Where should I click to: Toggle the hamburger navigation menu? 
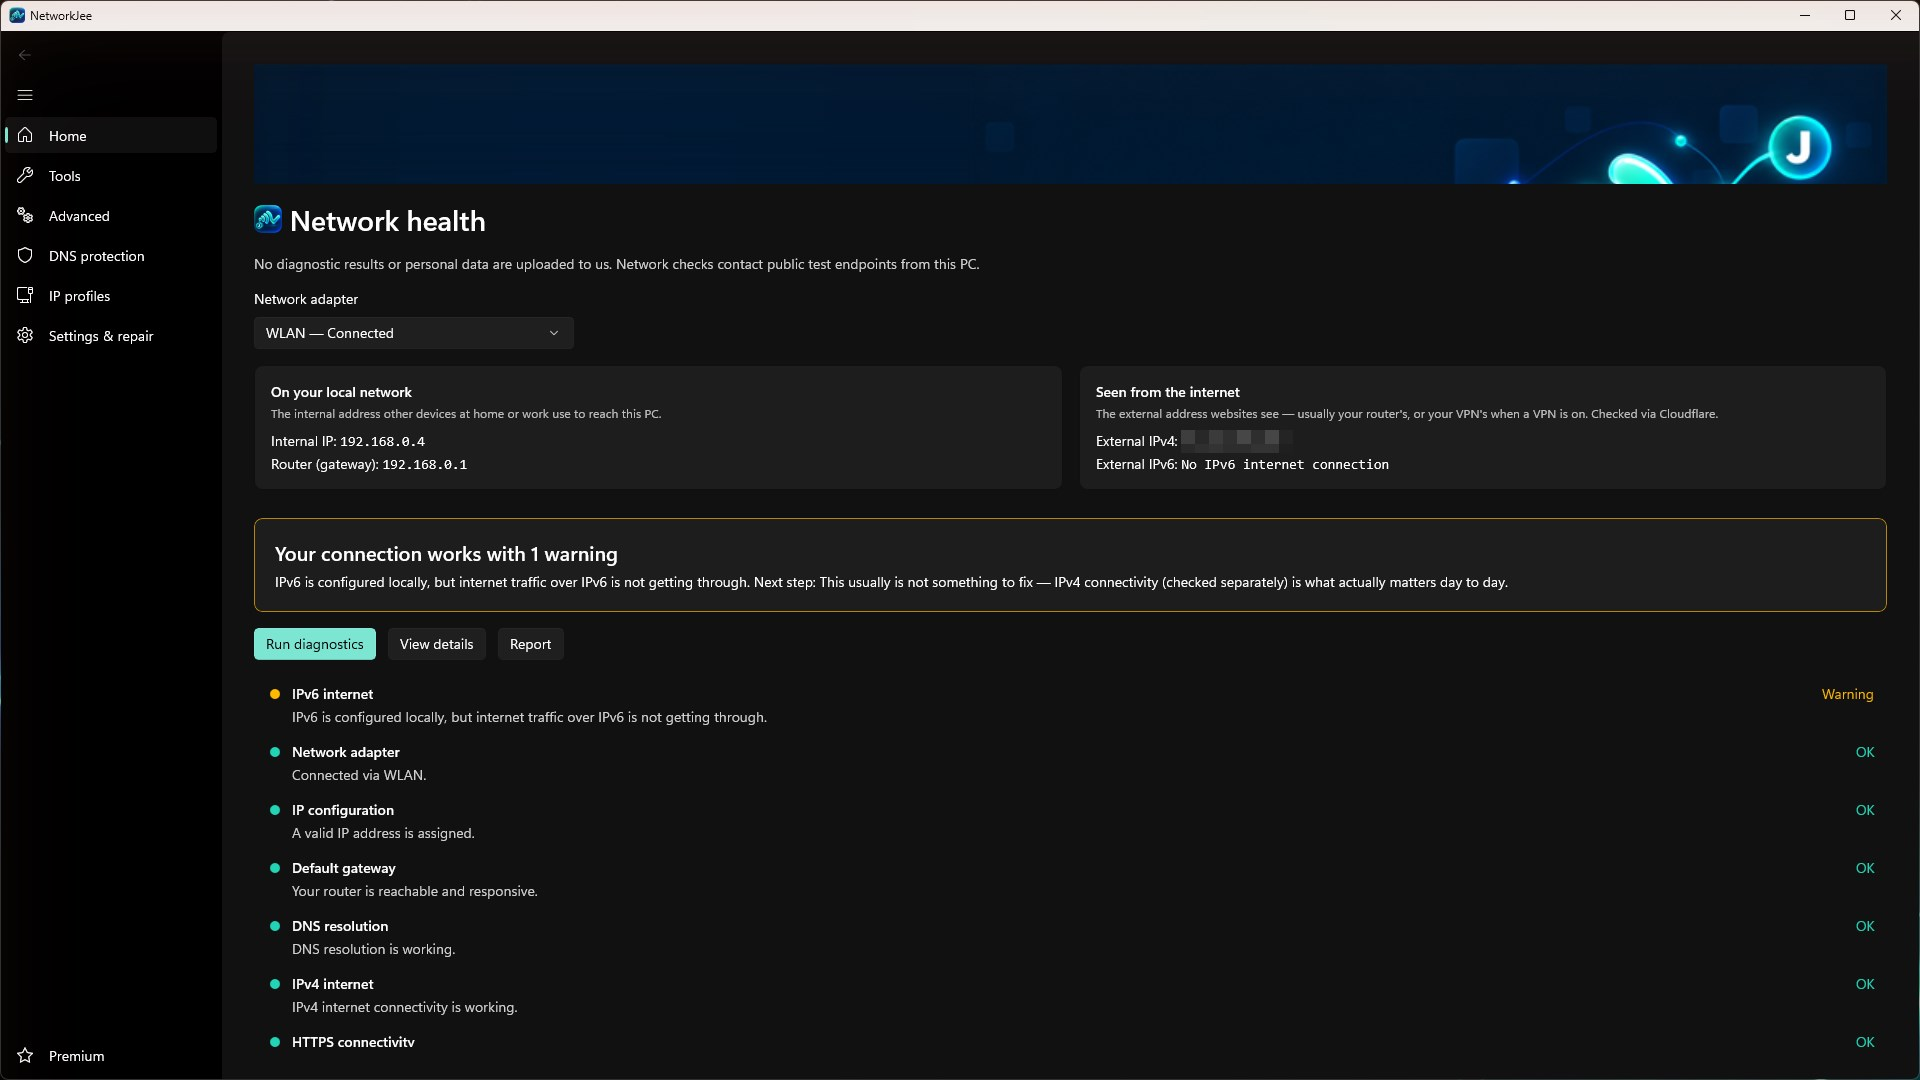(25, 95)
